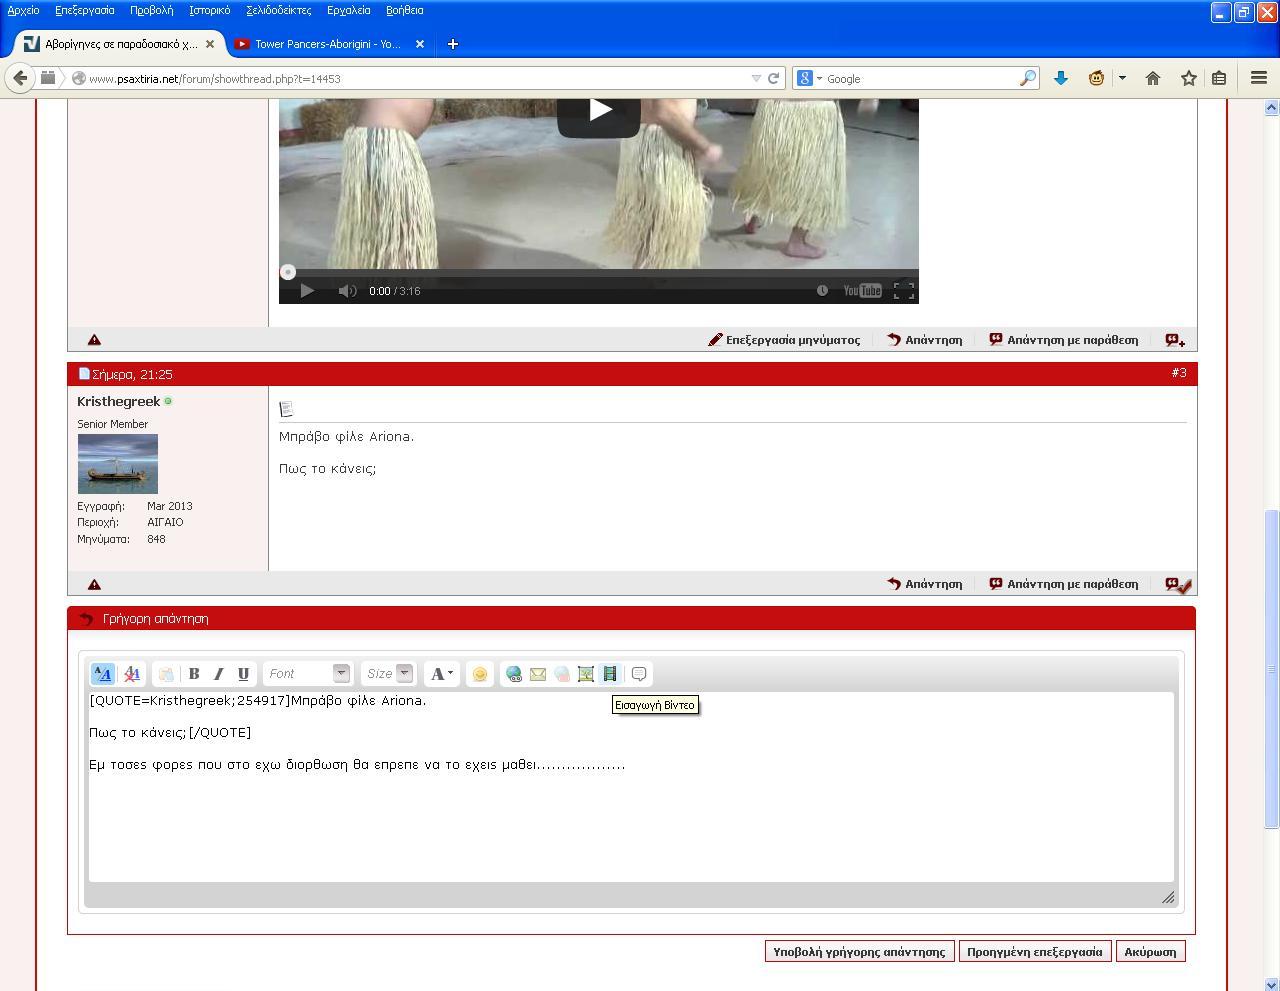Switch to the Tower Pancers-Aborigini YouTube tab

[x=327, y=44]
